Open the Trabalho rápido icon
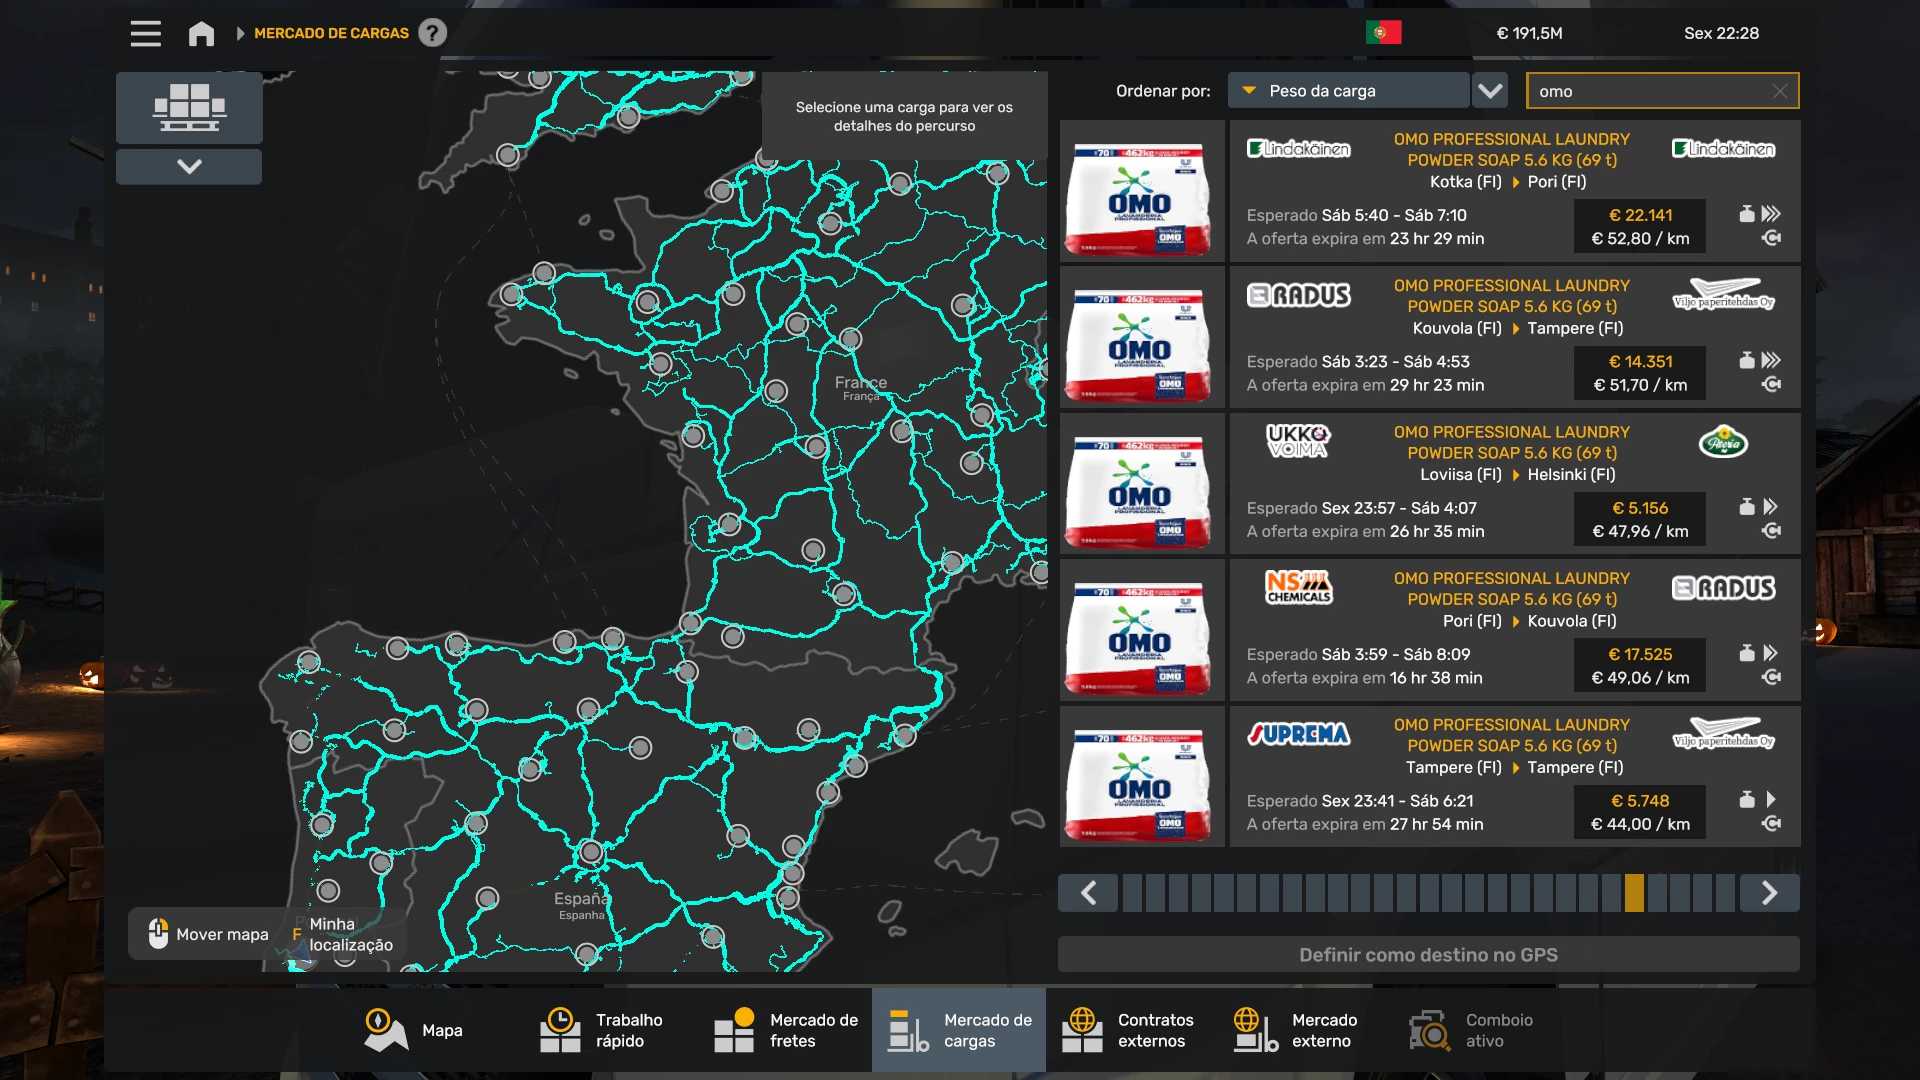Screen dimensions: 1920x1080 pos(560,1030)
